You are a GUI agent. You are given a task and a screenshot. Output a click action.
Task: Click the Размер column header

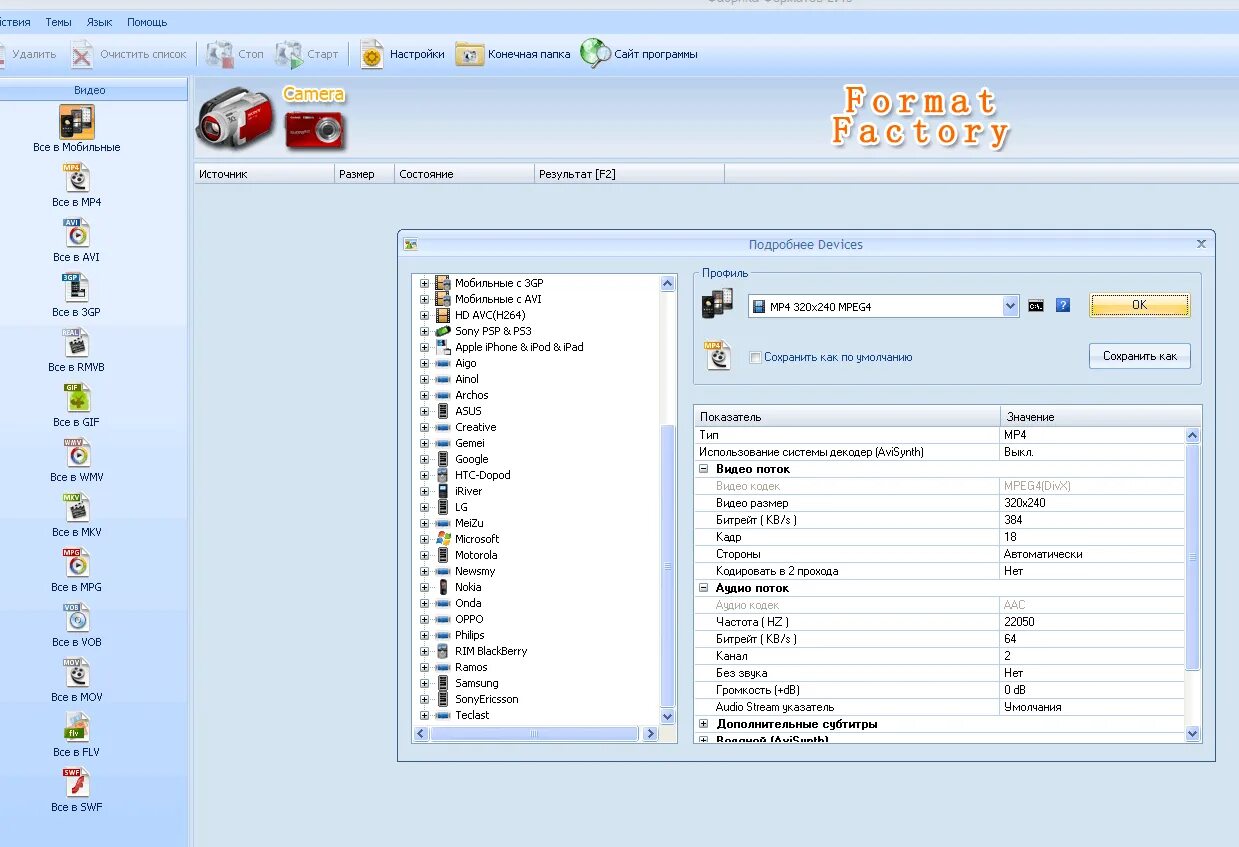click(x=365, y=174)
